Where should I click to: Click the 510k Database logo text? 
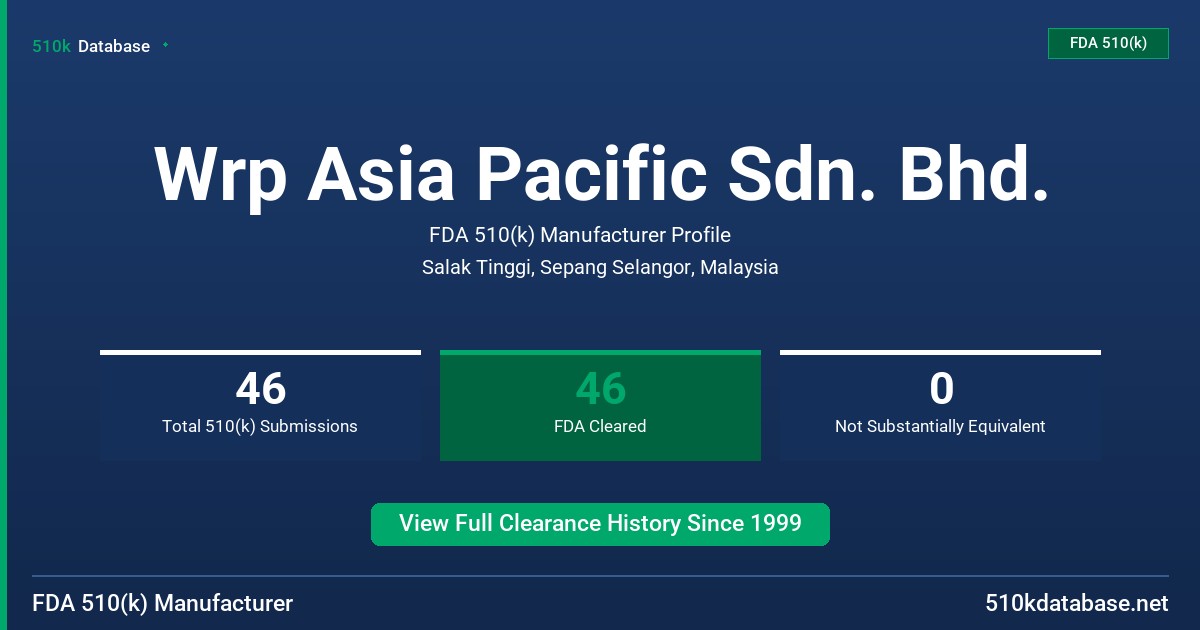(91, 46)
